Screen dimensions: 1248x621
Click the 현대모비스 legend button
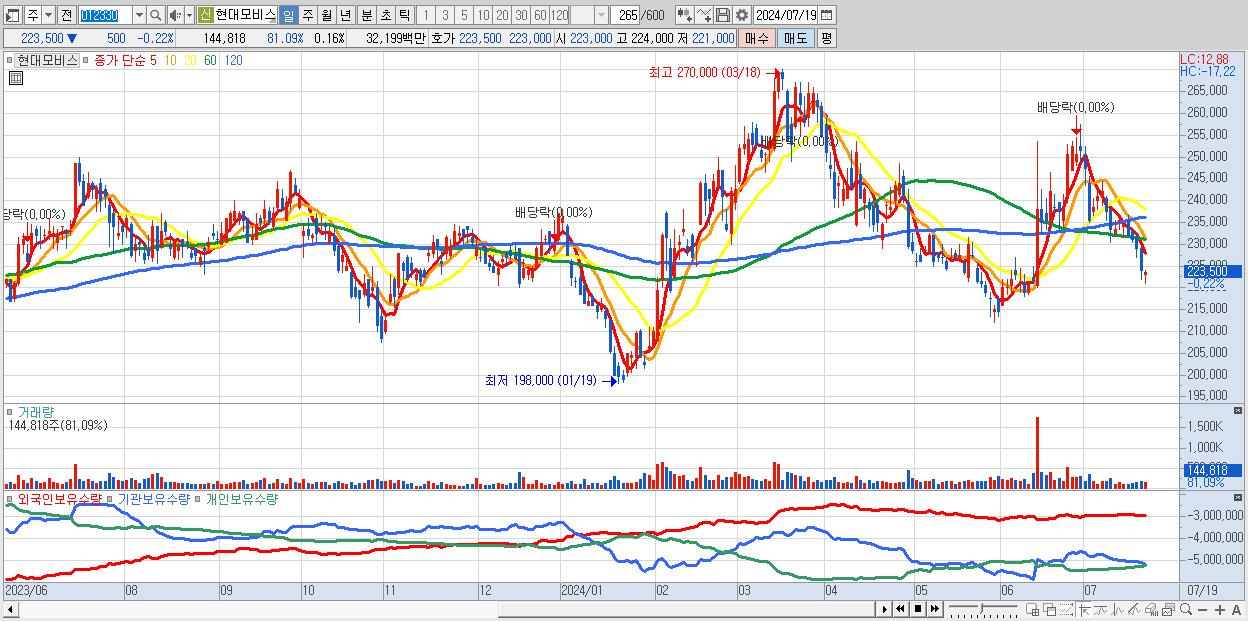pyautogui.click(x=46, y=60)
